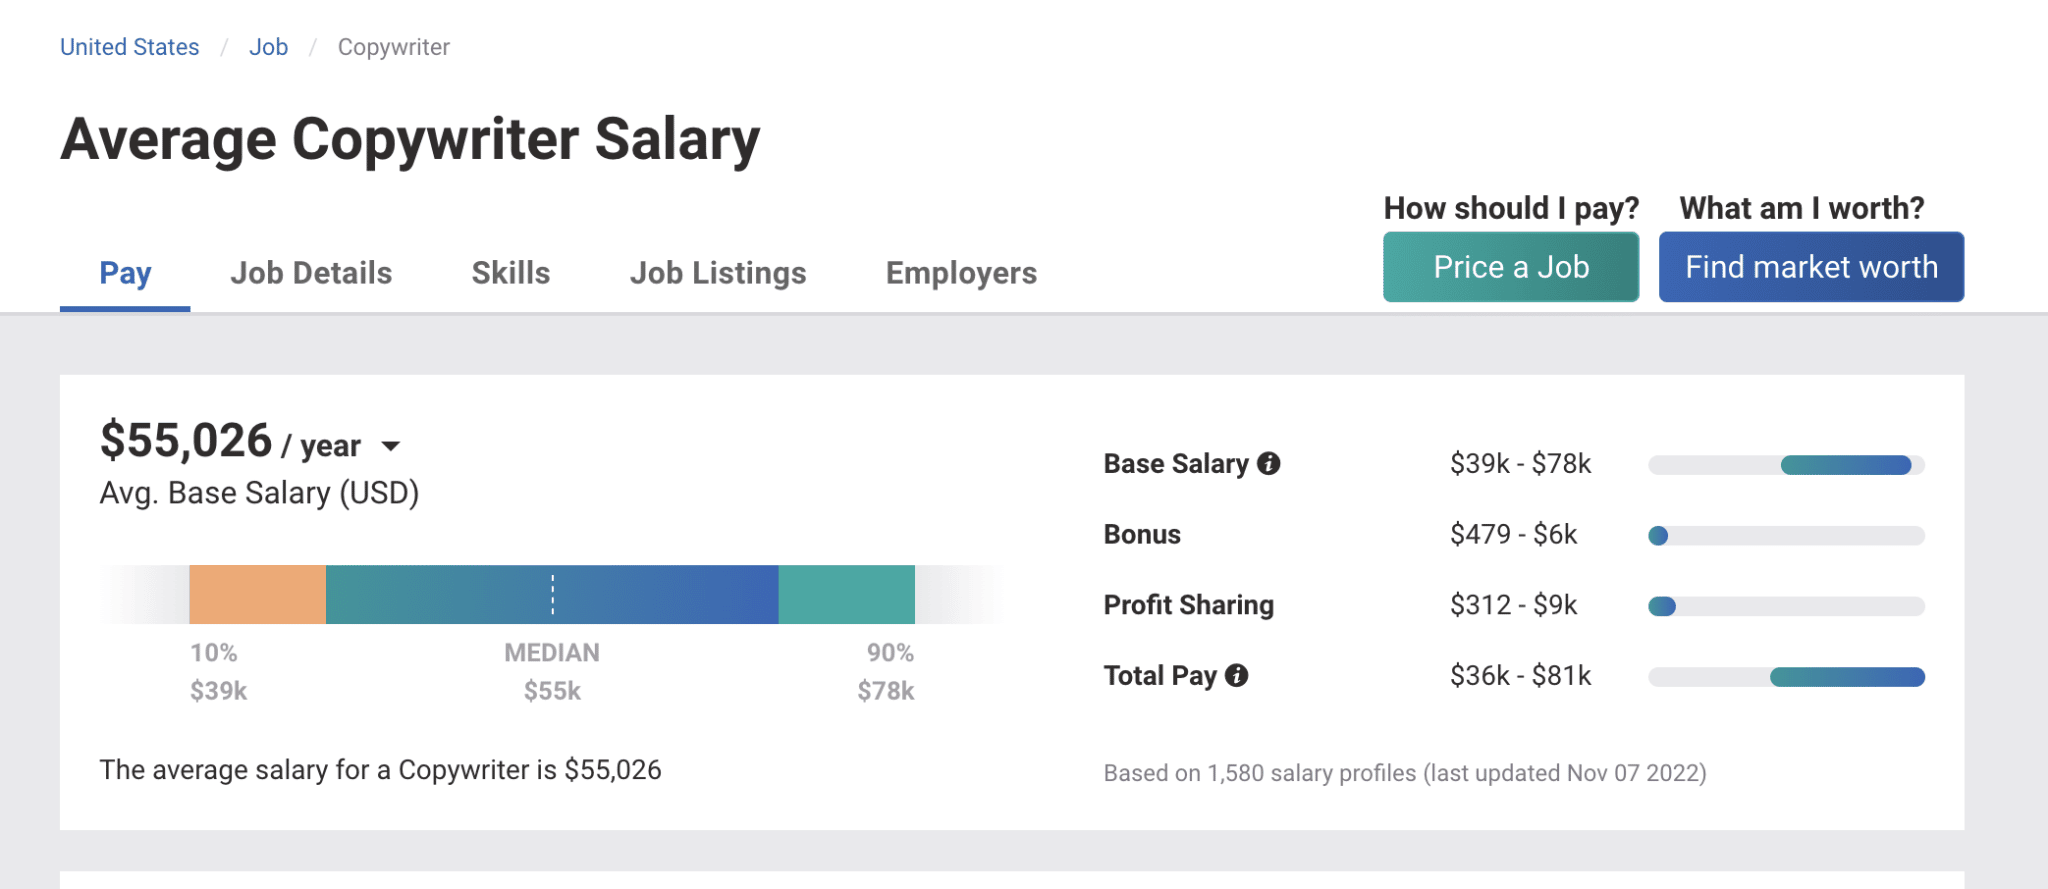Click the 'What am I worth?' text

[1802, 208]
